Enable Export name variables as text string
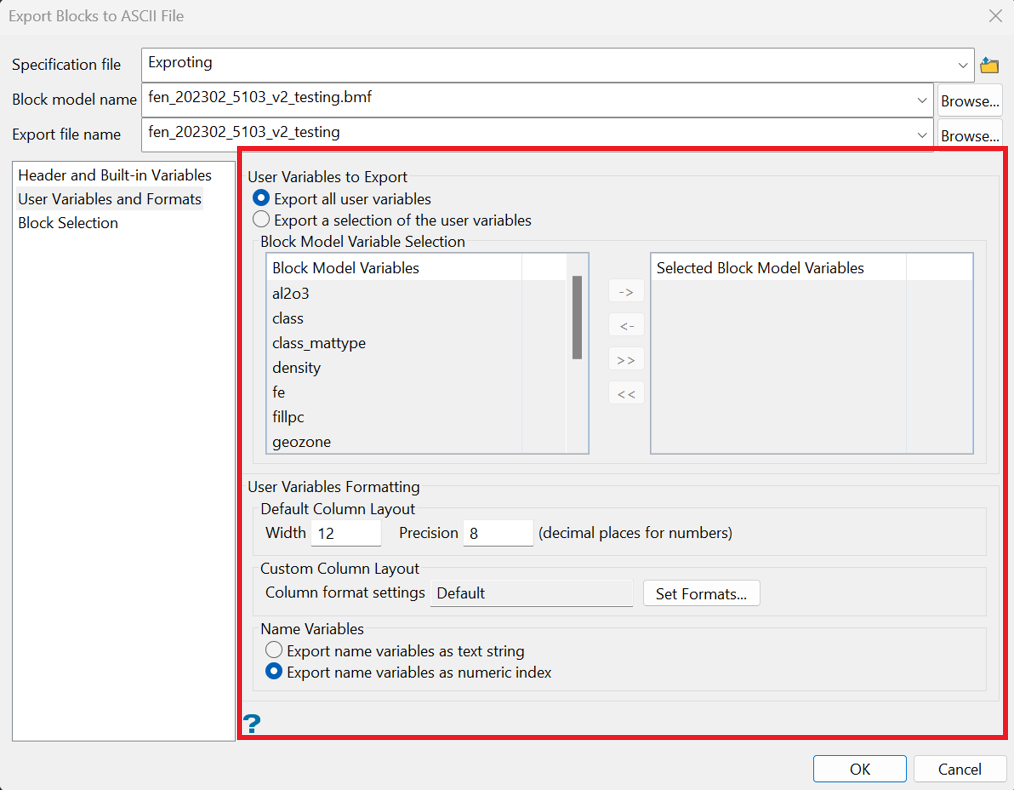Viewport: 1014px width, 790px height. coord(274,649)
